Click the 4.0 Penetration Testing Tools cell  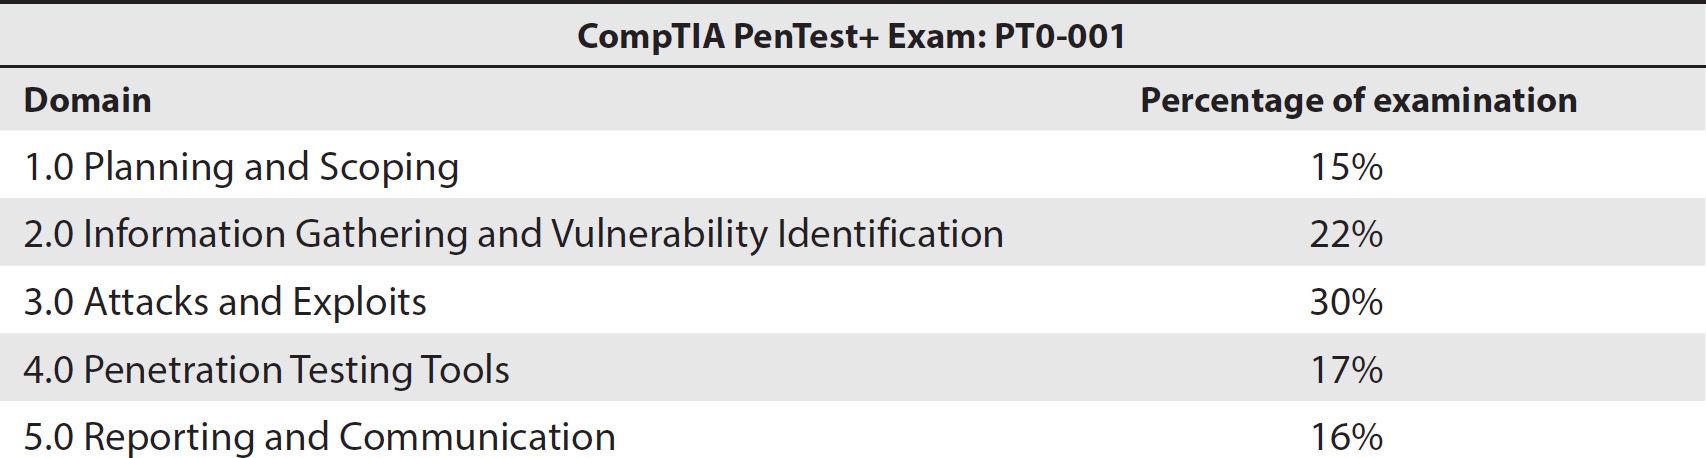point(266,370)
